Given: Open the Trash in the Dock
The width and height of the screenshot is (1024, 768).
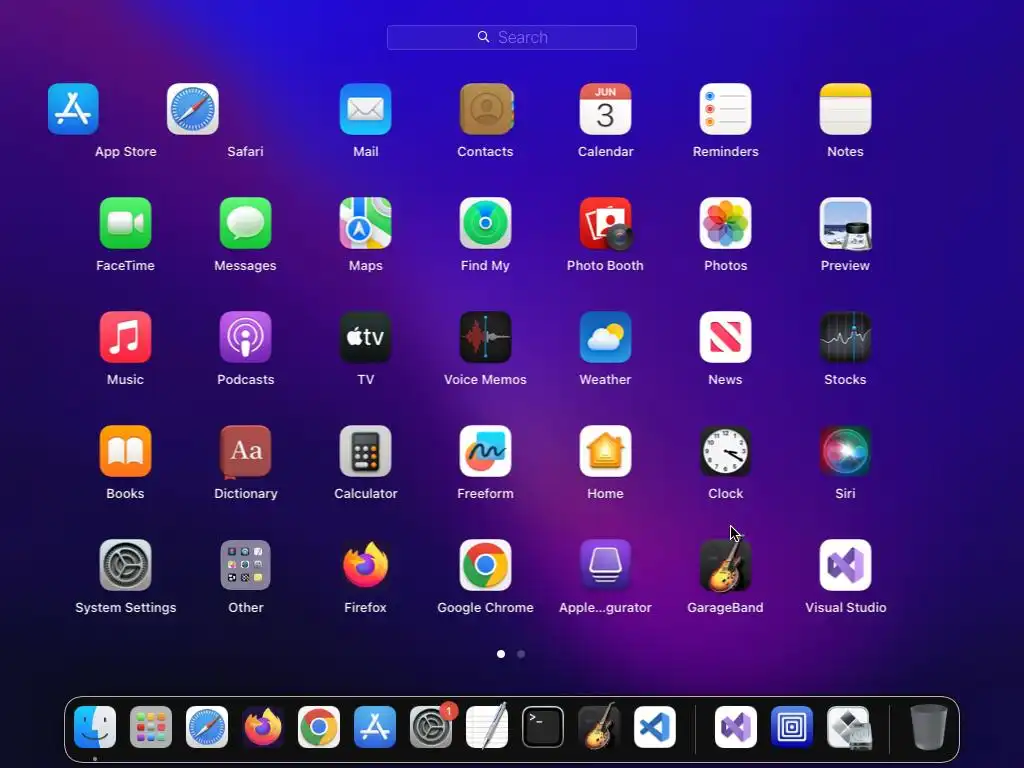Looking at the screenshot, I should 928,727.
